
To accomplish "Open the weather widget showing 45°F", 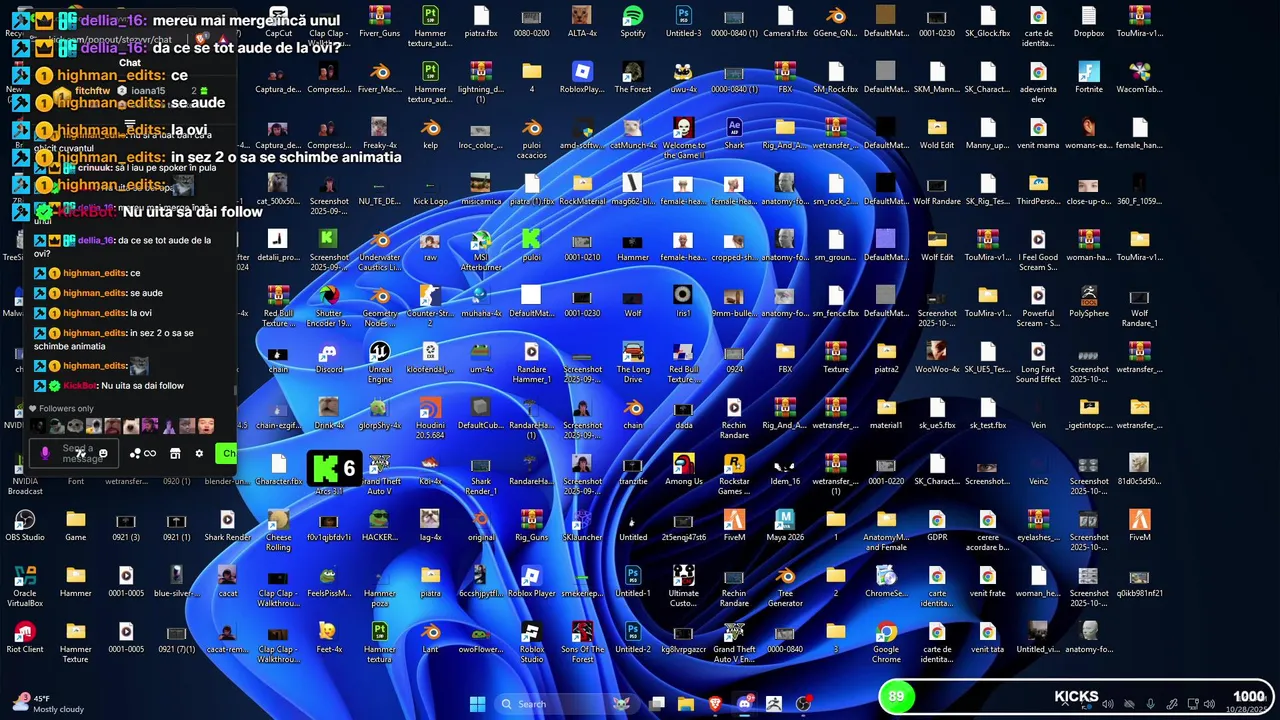I will pyautogui.click(x=48, y=704).
